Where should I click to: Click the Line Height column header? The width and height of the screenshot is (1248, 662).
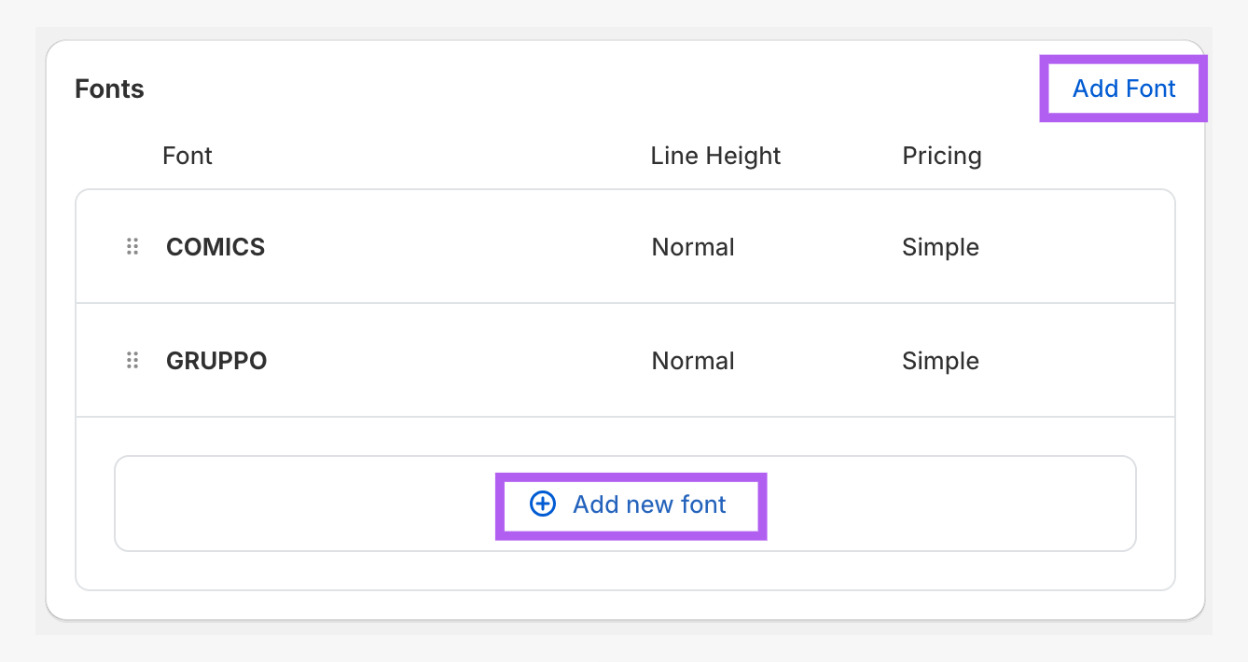(715, 156)
